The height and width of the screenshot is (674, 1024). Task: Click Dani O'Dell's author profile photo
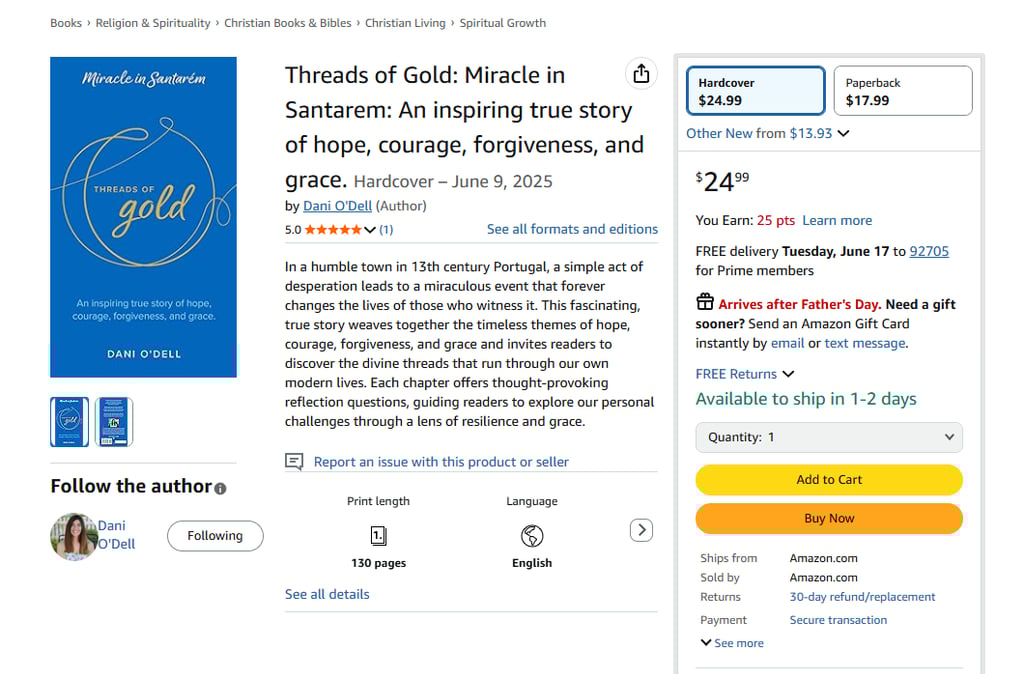73,536
